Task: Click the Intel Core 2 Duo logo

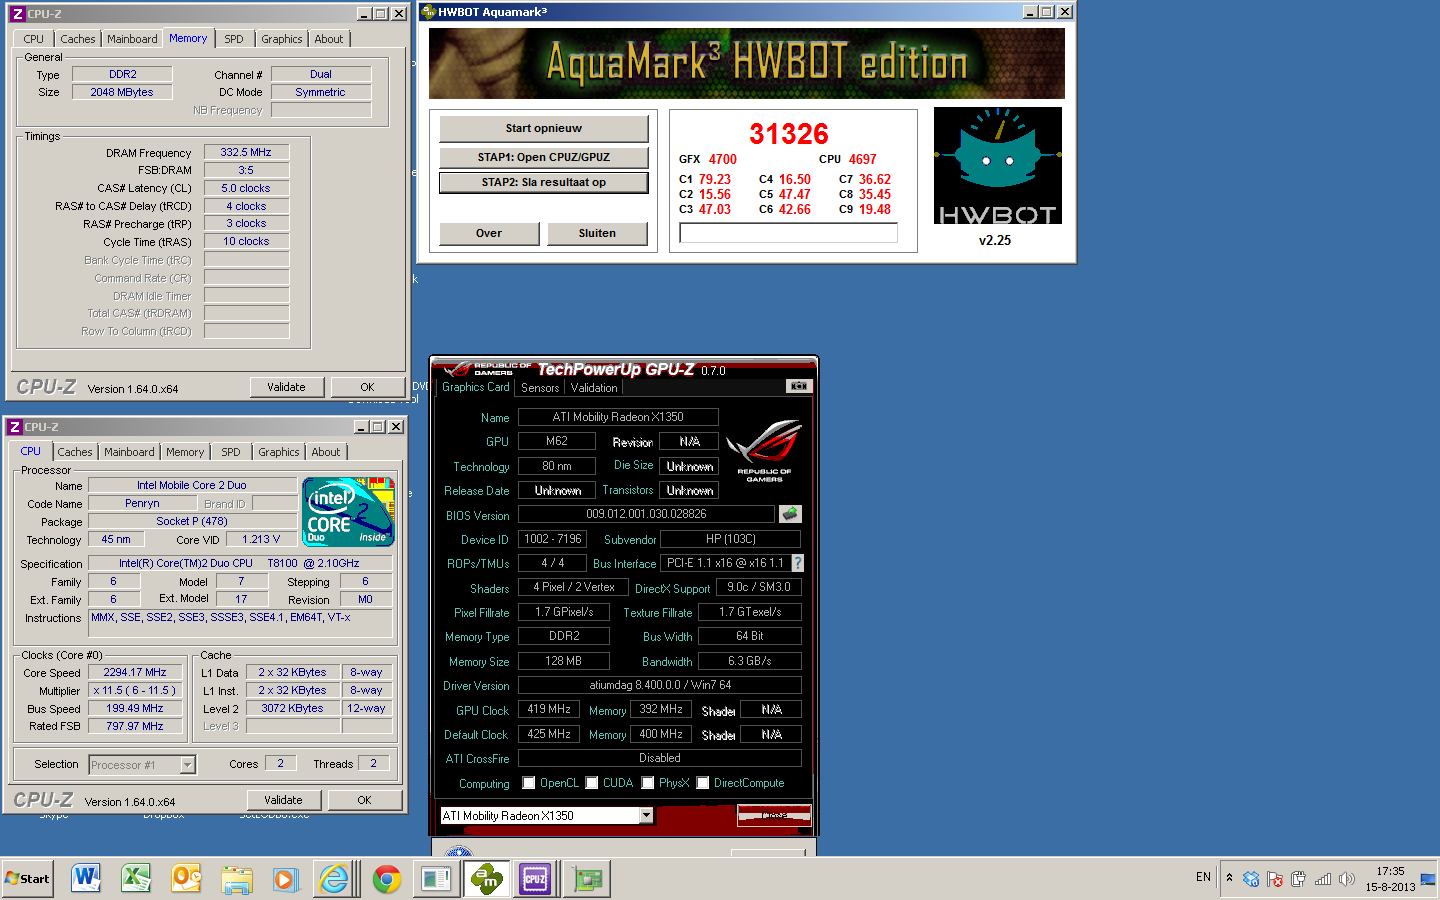Action: [348, 512]
